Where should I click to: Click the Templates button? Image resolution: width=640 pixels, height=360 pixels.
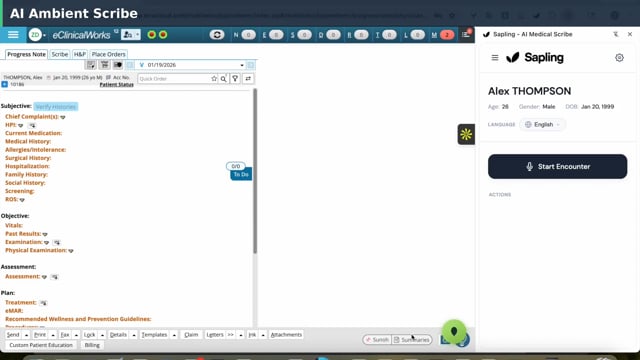154,335
